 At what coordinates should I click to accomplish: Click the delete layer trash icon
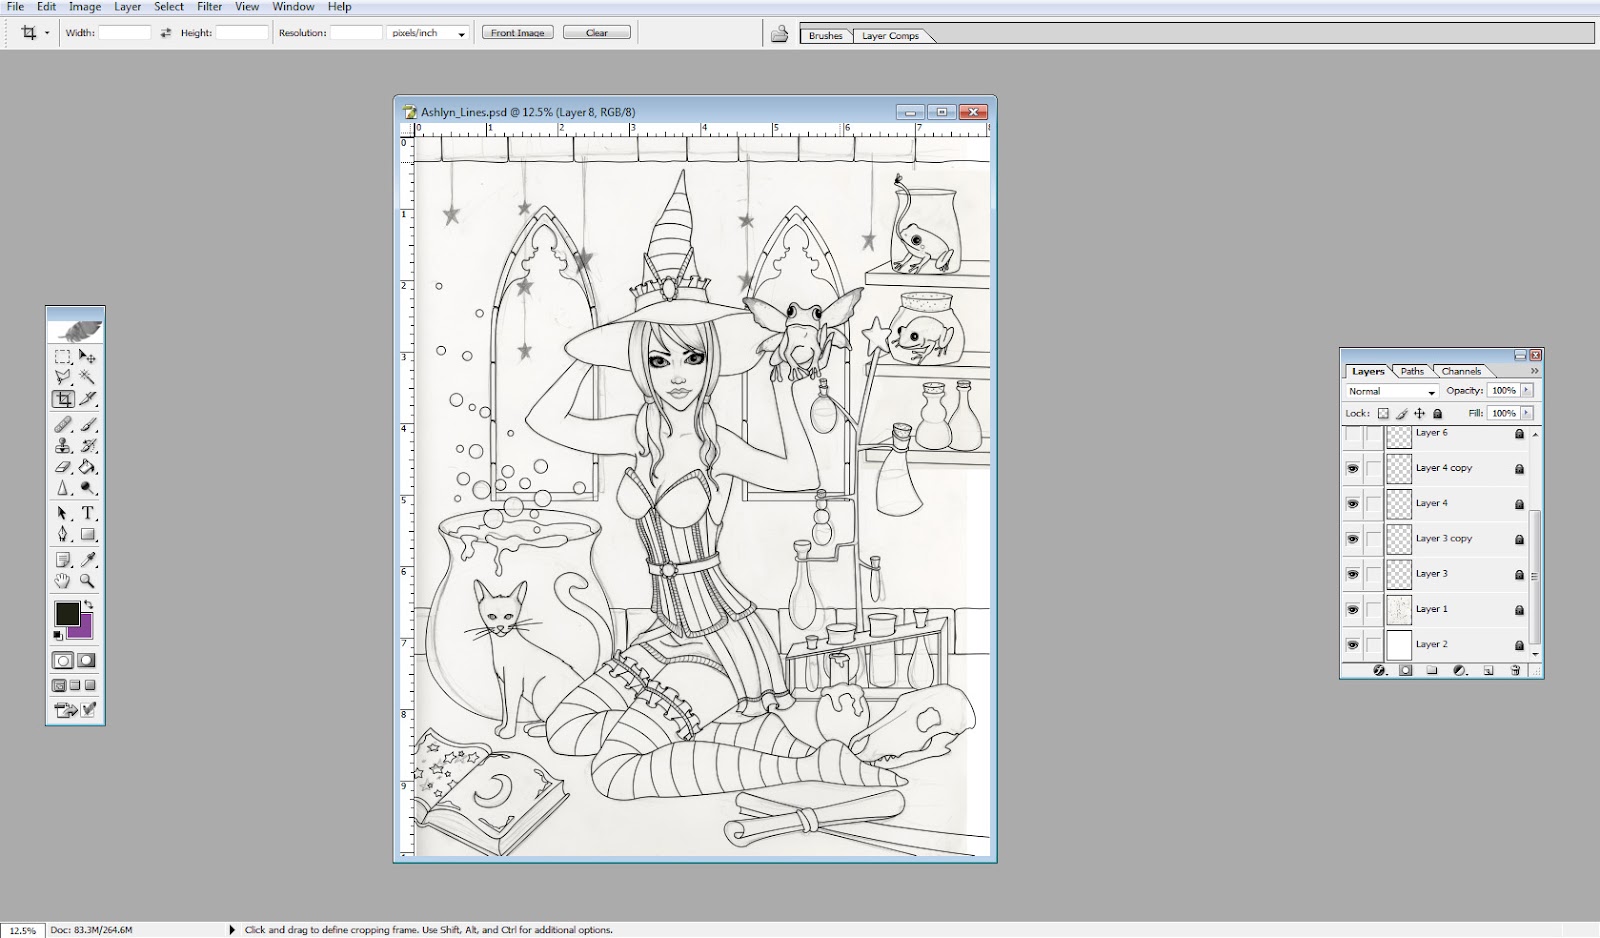click(1516, 670)
